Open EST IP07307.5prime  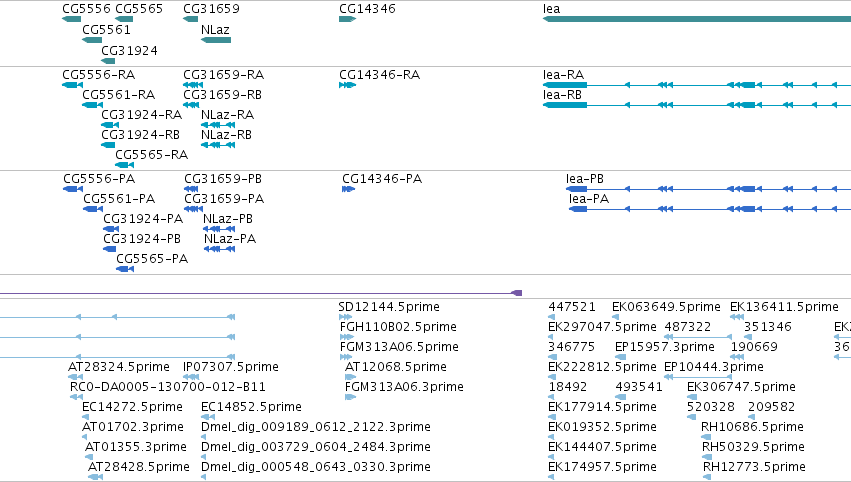(x=231, y=366)
